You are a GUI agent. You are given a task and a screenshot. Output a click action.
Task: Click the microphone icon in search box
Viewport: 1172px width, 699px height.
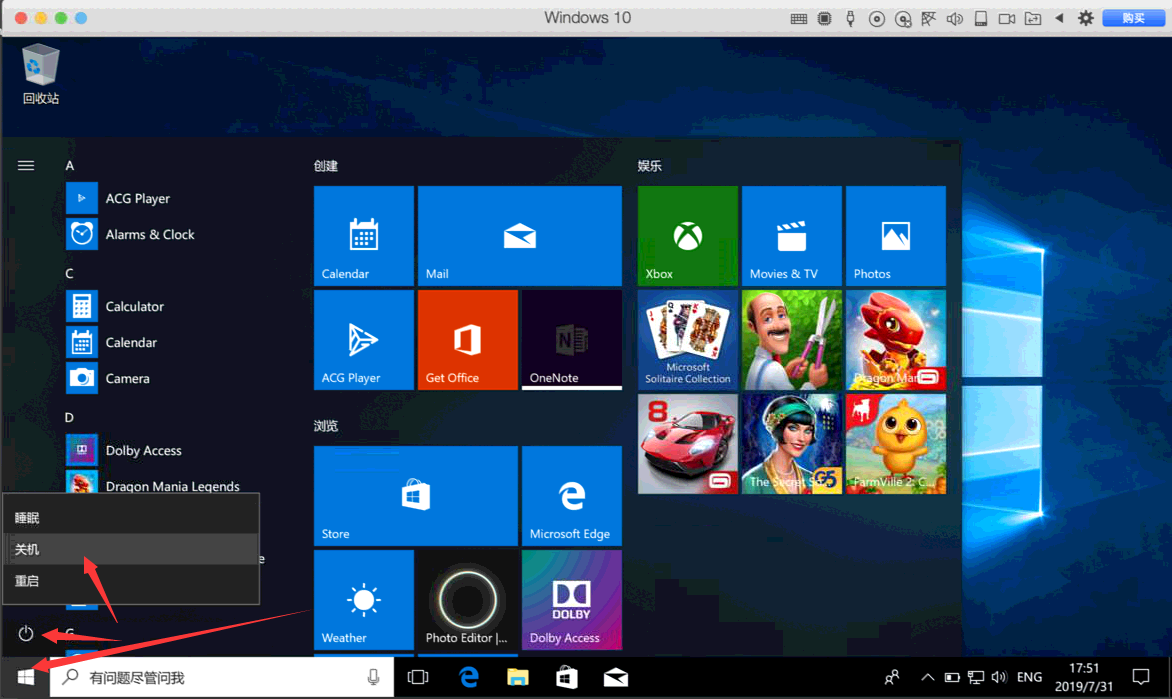[x=373, y=677]
